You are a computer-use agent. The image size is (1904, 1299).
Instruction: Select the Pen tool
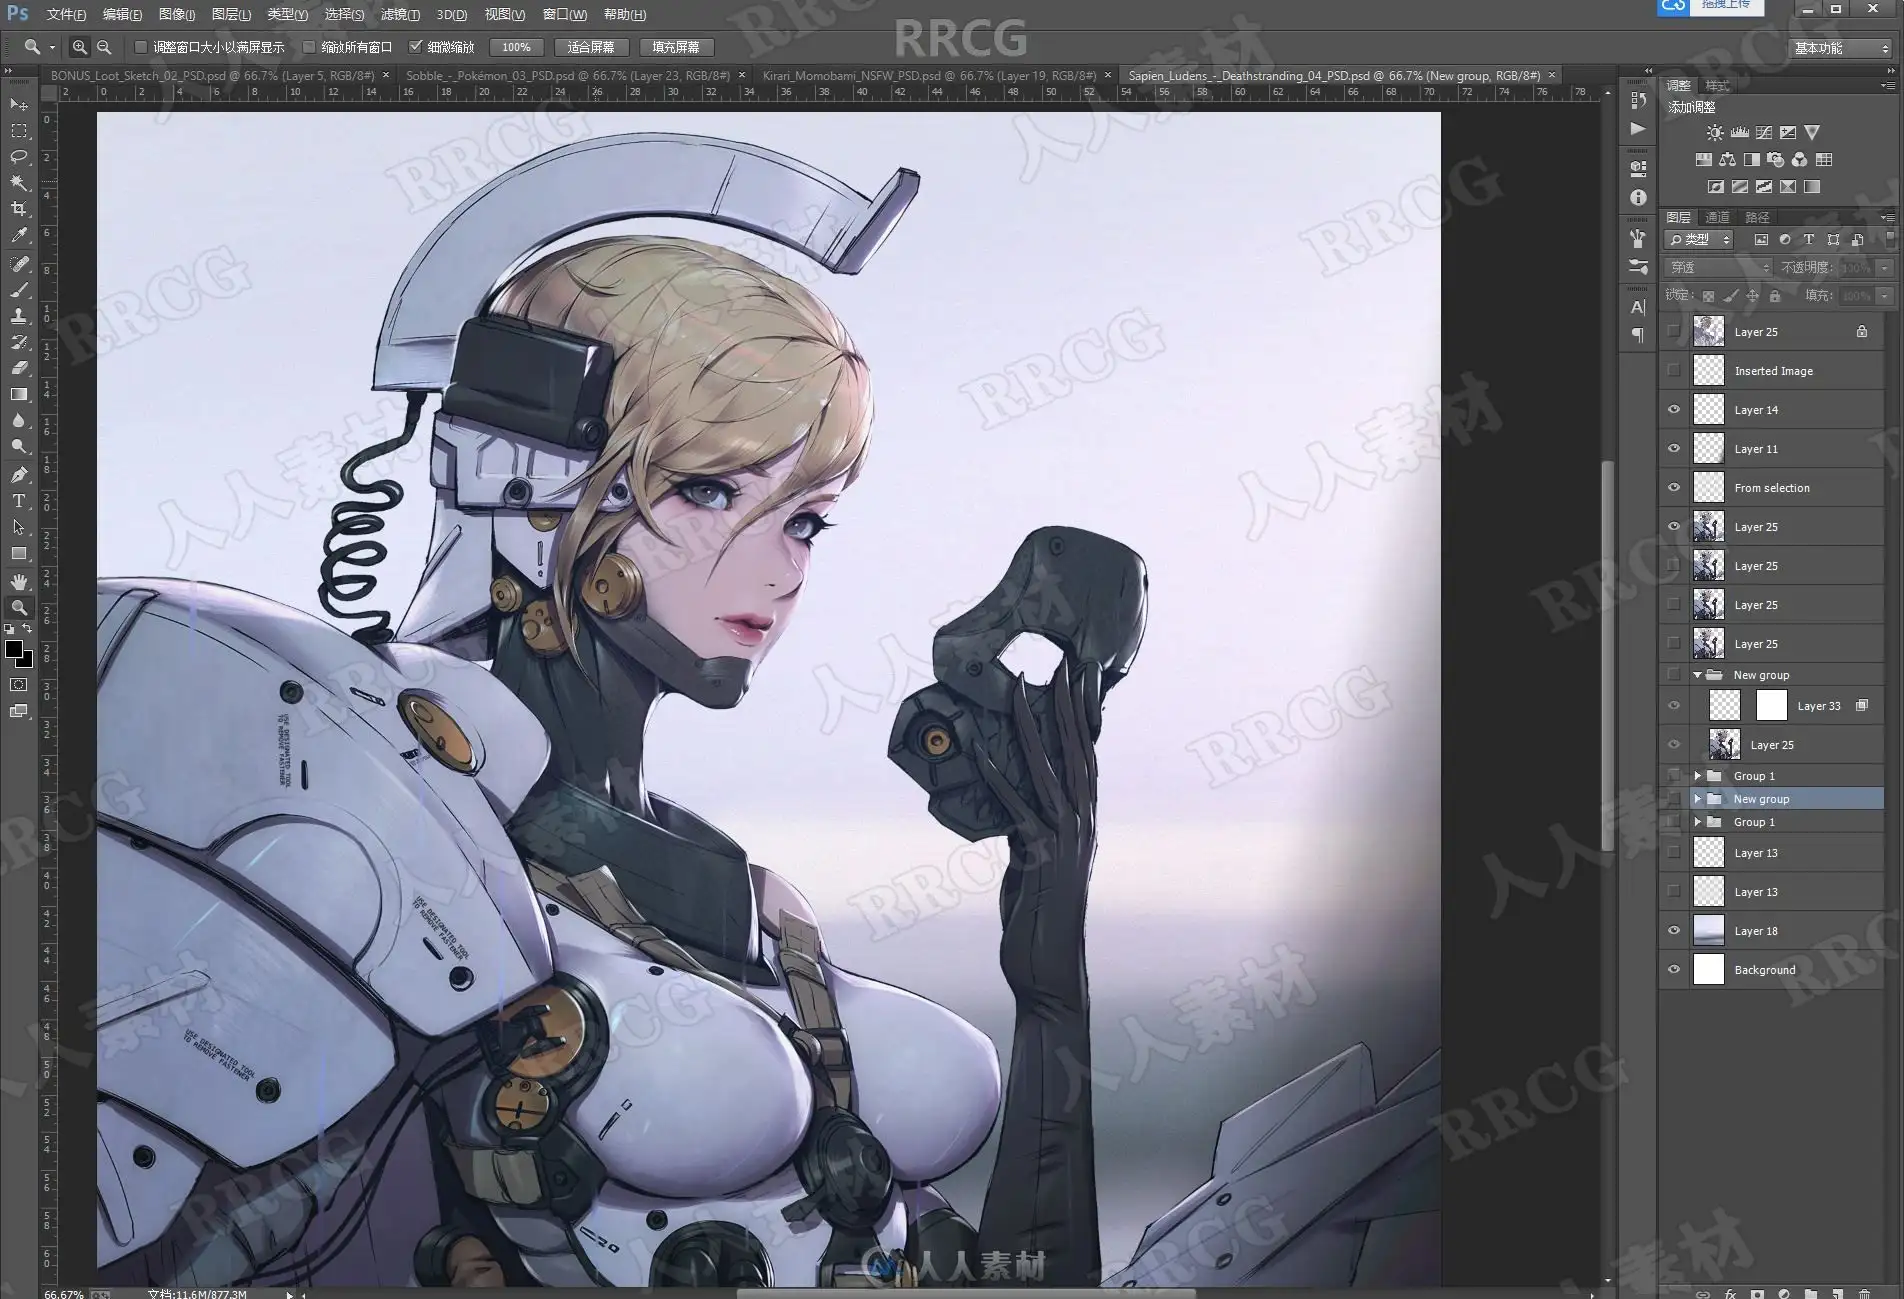coord(19,475)
